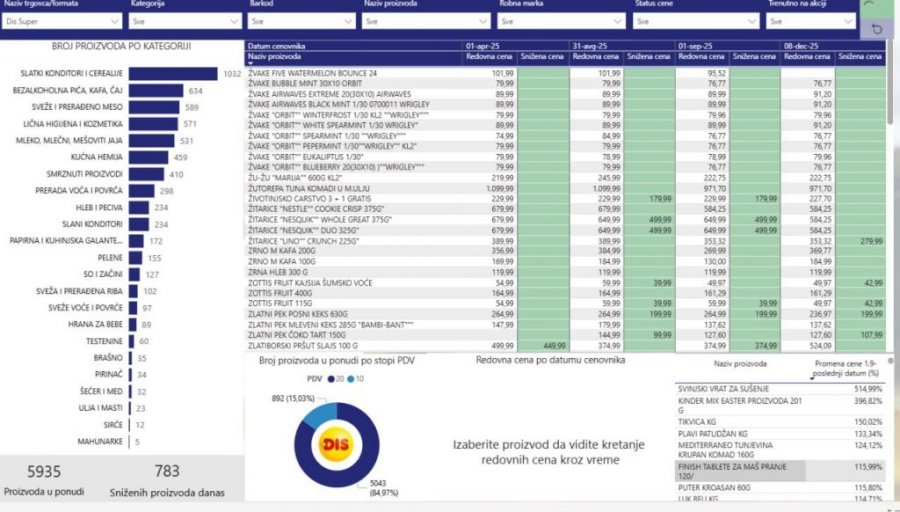Click the reset filters arrow button
Screen dimensions: 900x512
tap(877, 30)
